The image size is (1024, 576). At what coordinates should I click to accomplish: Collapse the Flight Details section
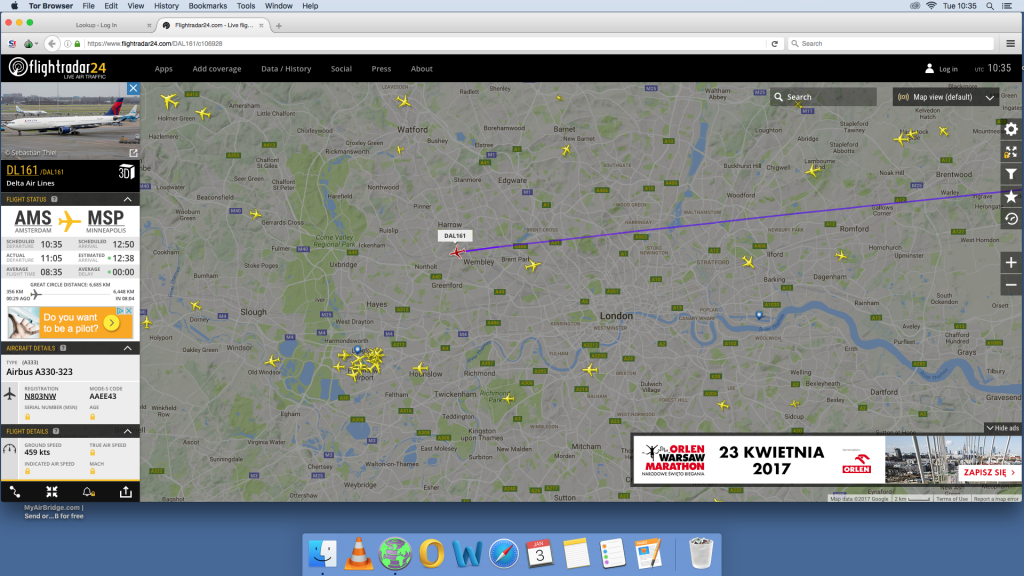(128, 431)
